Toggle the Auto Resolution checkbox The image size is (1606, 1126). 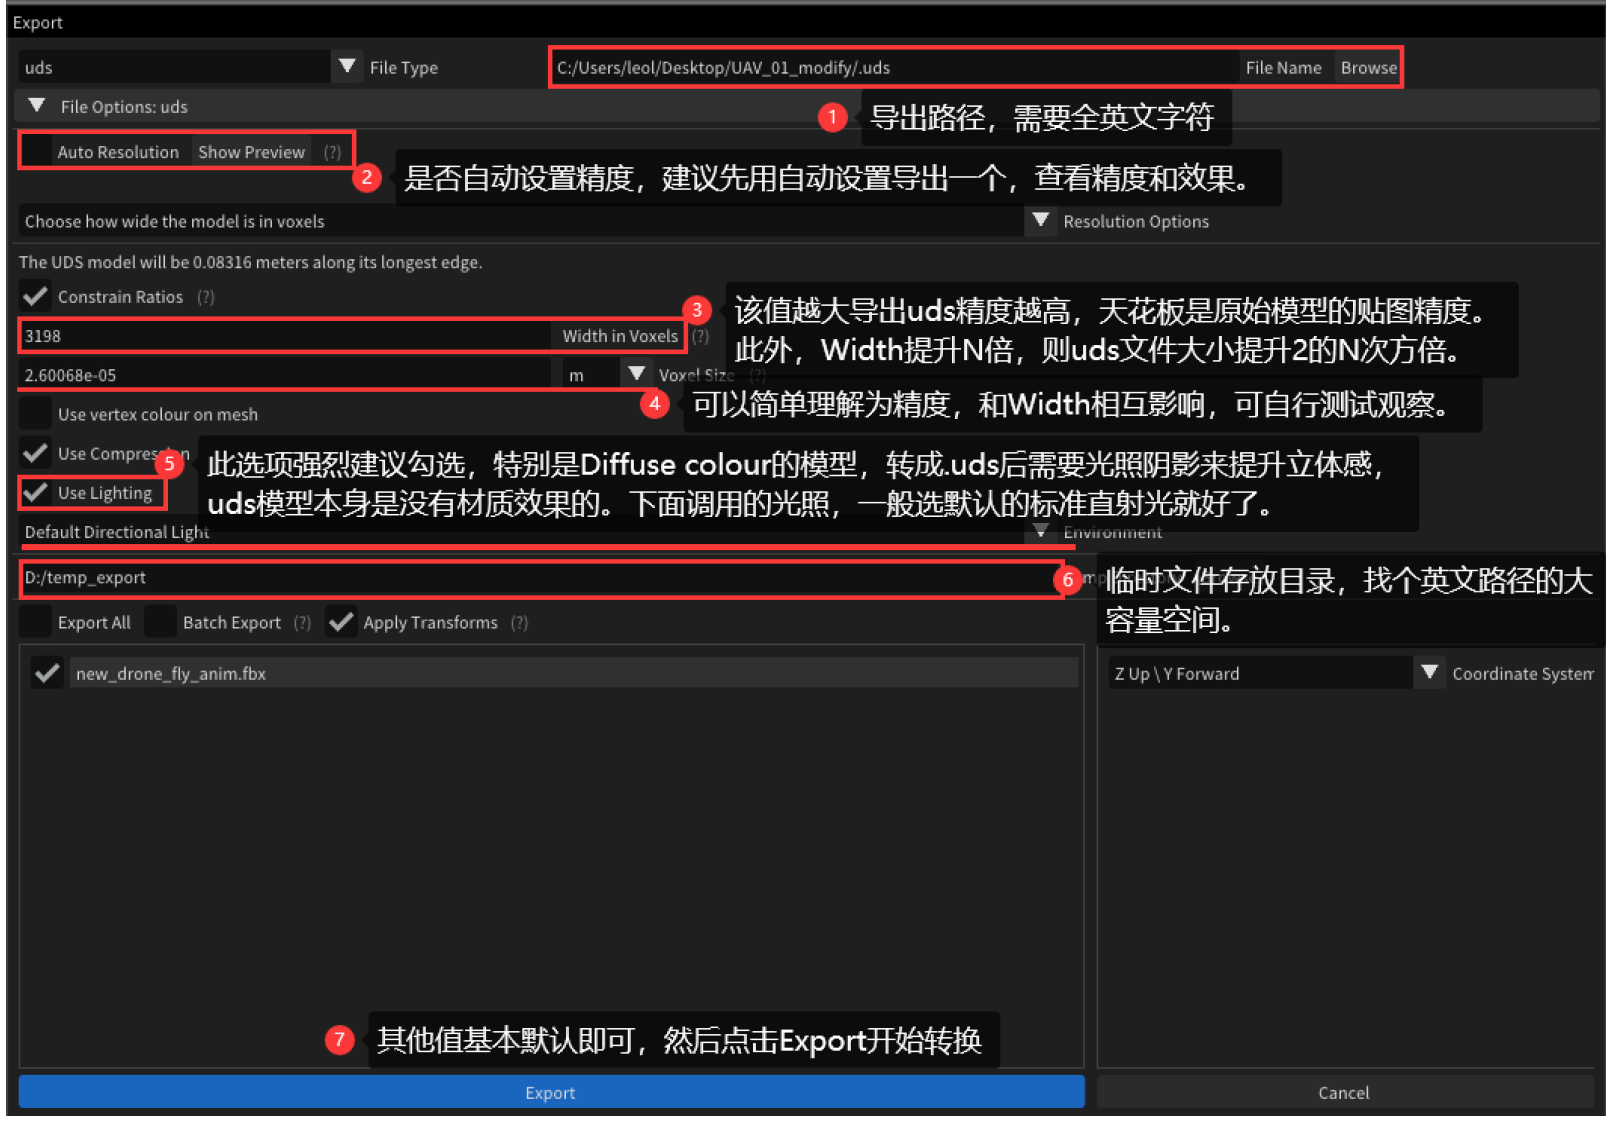point(37,151)
